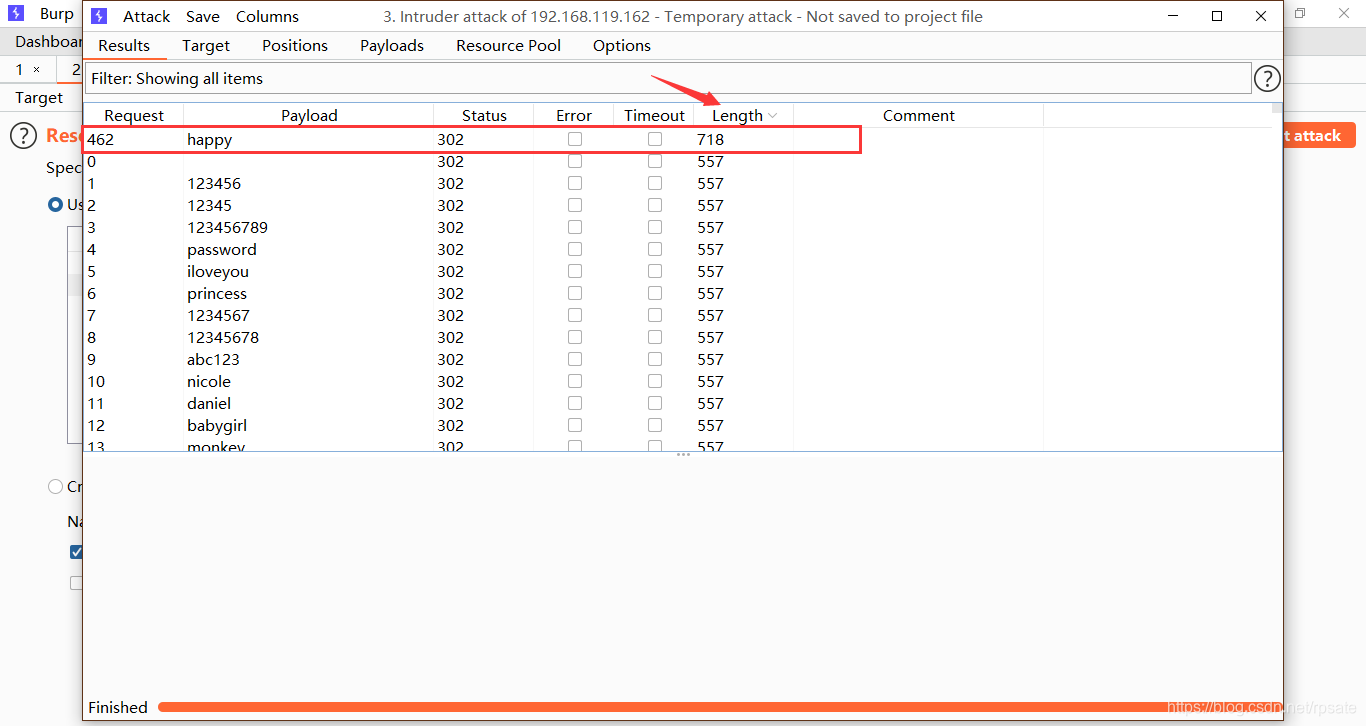Select the first radio button in Burp window
The height and width of the screenshot is (726, 1366).
pos(56,204)
